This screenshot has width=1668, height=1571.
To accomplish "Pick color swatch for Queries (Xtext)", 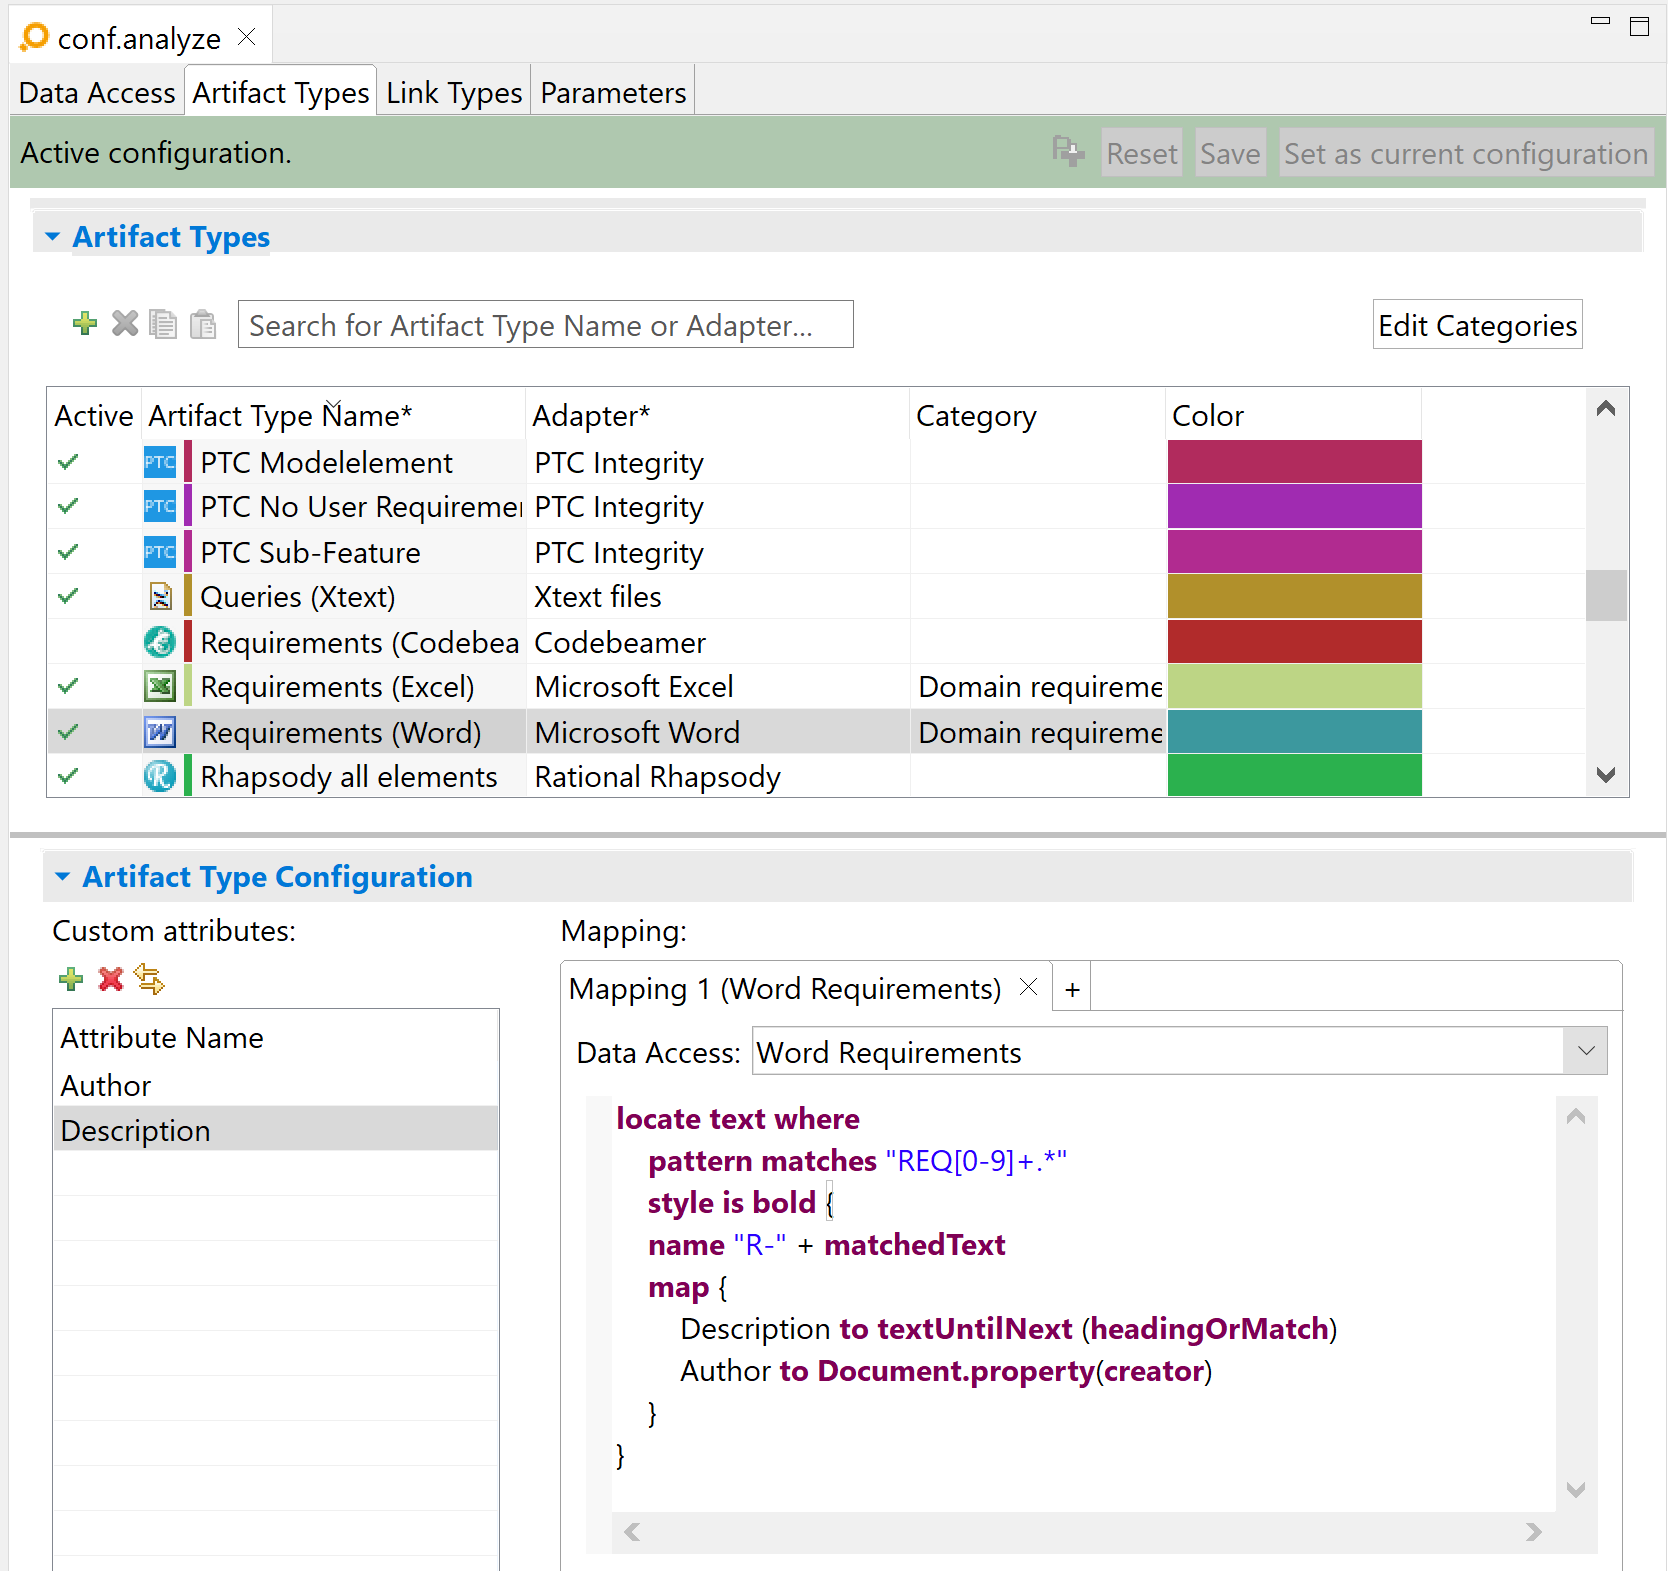I will point(1294,597).
